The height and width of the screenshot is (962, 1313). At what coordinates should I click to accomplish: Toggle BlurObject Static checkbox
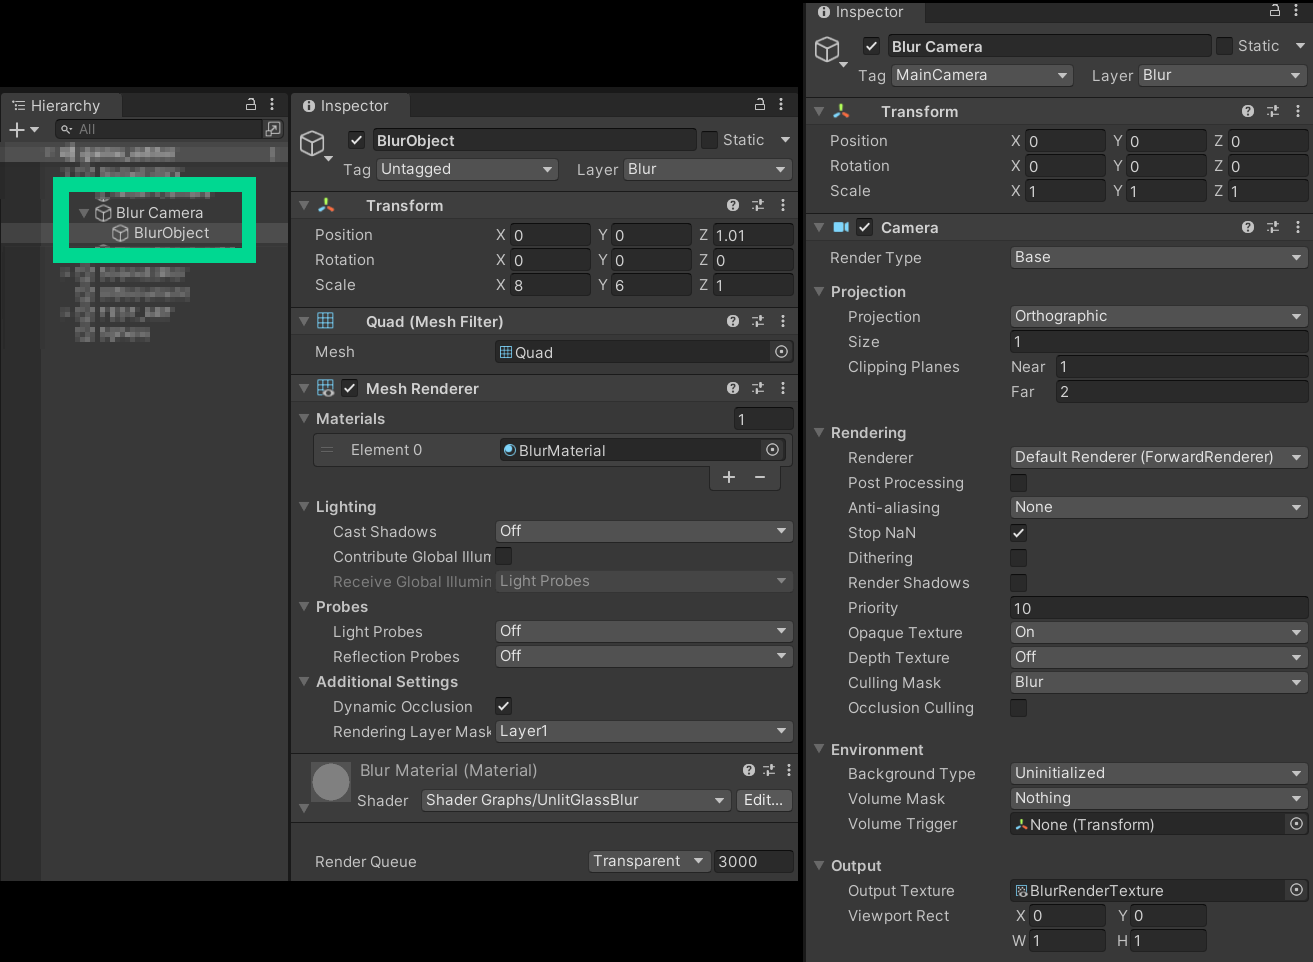pos(709,140)
